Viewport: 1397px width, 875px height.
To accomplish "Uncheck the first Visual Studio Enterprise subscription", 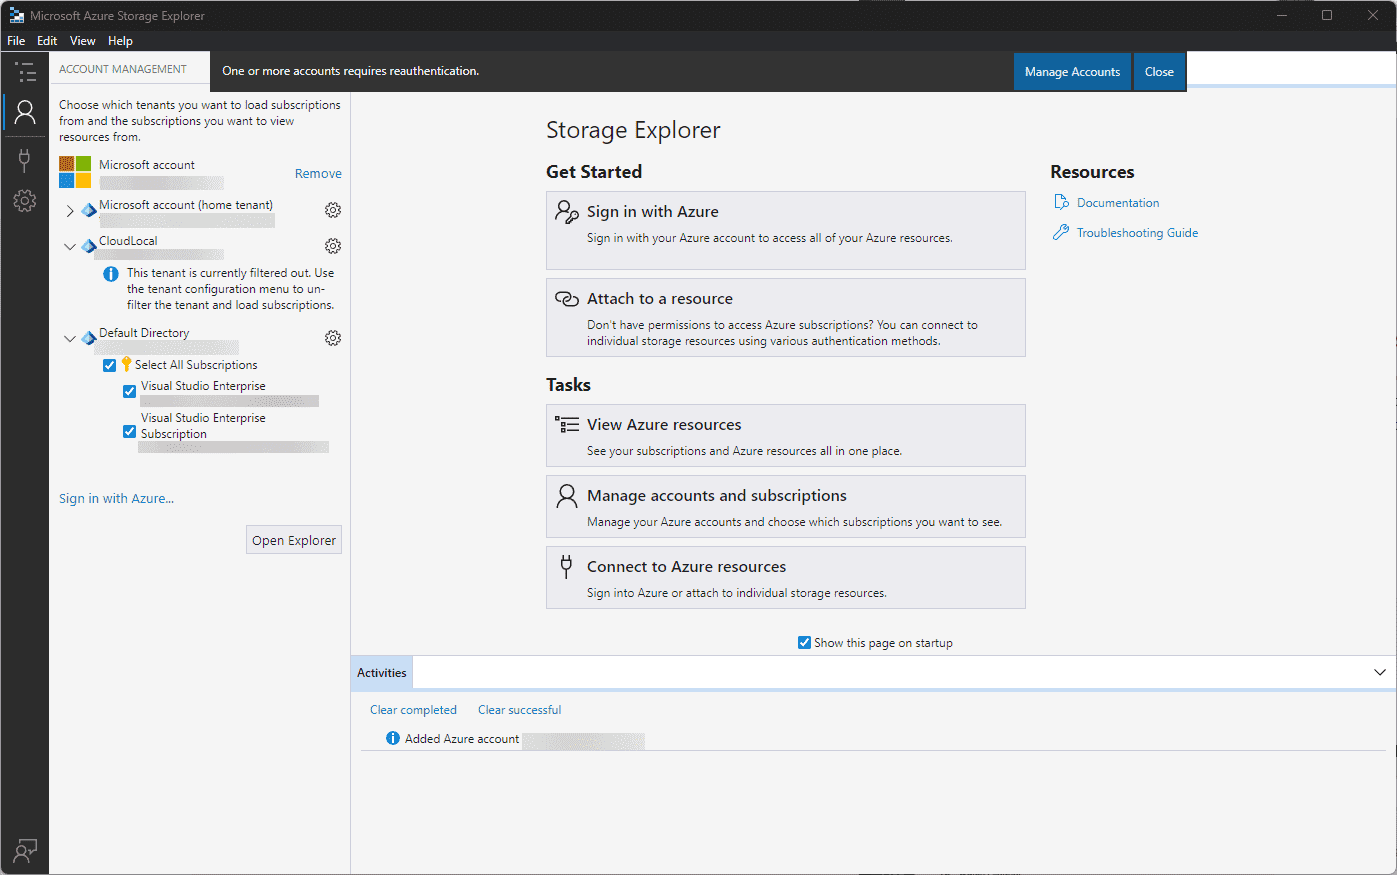I will point(129,391).
